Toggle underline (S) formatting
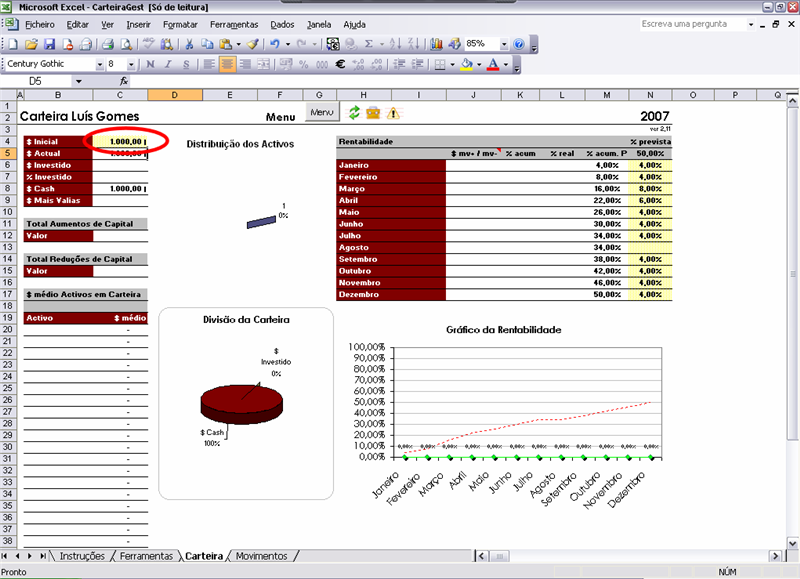 pos(186,64)
